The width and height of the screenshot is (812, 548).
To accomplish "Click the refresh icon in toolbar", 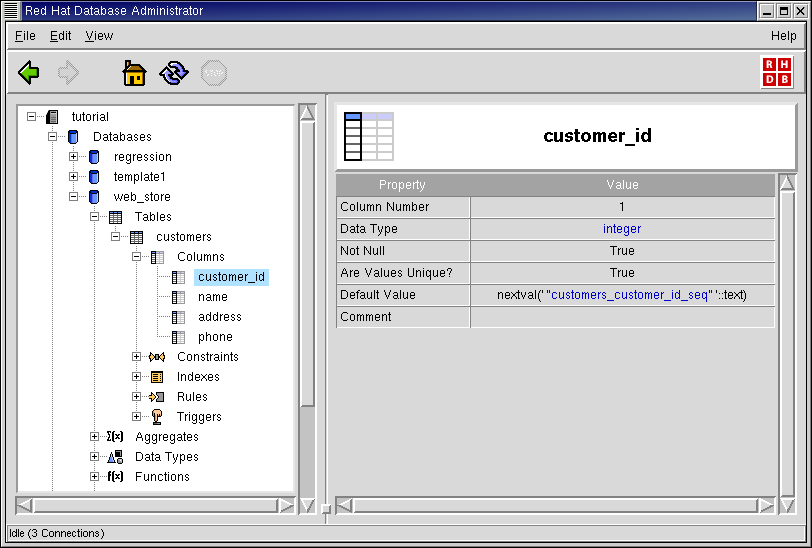I will pyautogui.click(x=174, y=73).
